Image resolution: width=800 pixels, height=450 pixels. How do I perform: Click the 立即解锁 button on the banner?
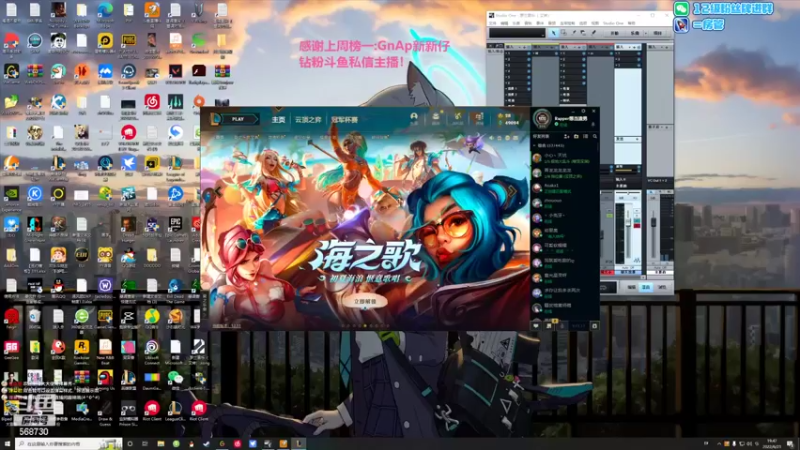click(x=365, y=302)
